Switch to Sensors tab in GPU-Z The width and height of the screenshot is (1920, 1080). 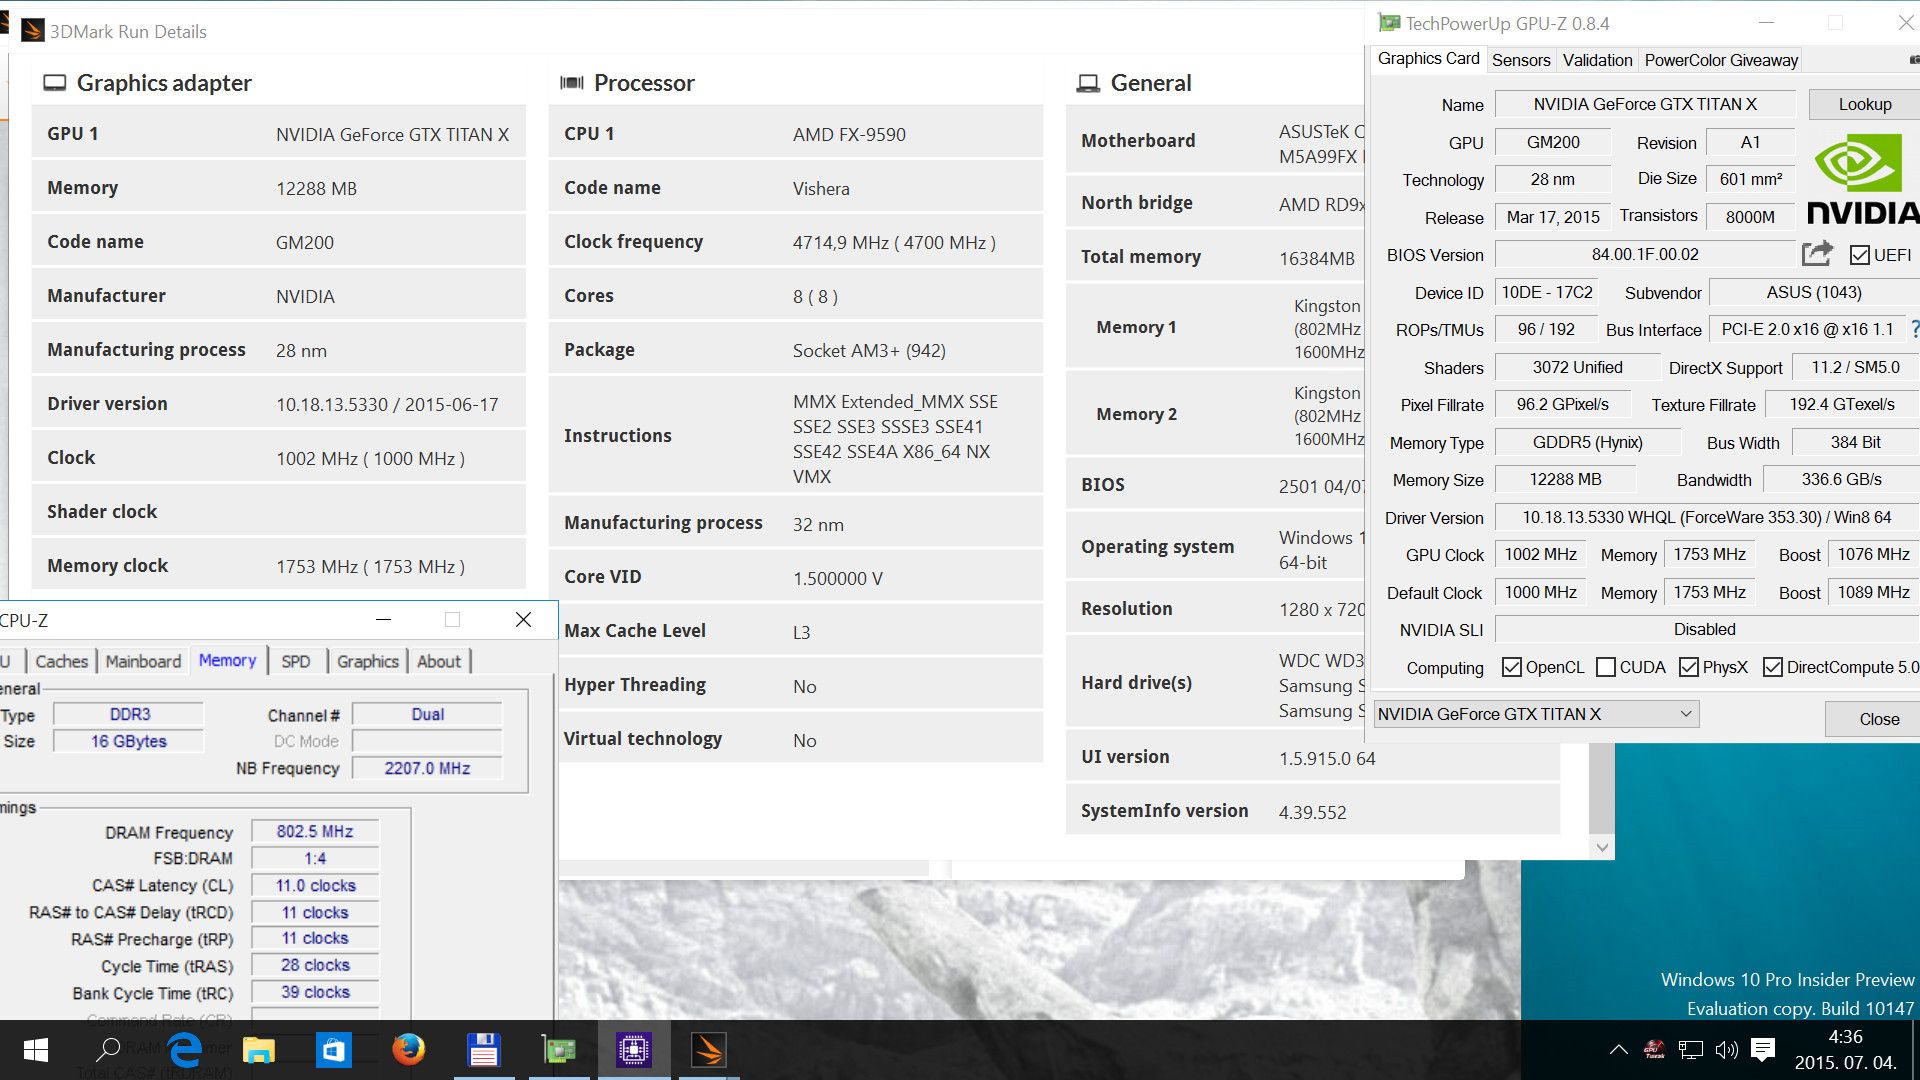click(x=1521, y=60)
